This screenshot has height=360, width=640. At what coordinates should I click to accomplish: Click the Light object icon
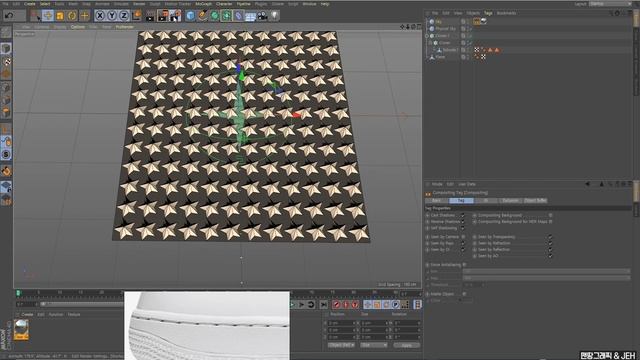pyautogui.click(x=275, y=16)
